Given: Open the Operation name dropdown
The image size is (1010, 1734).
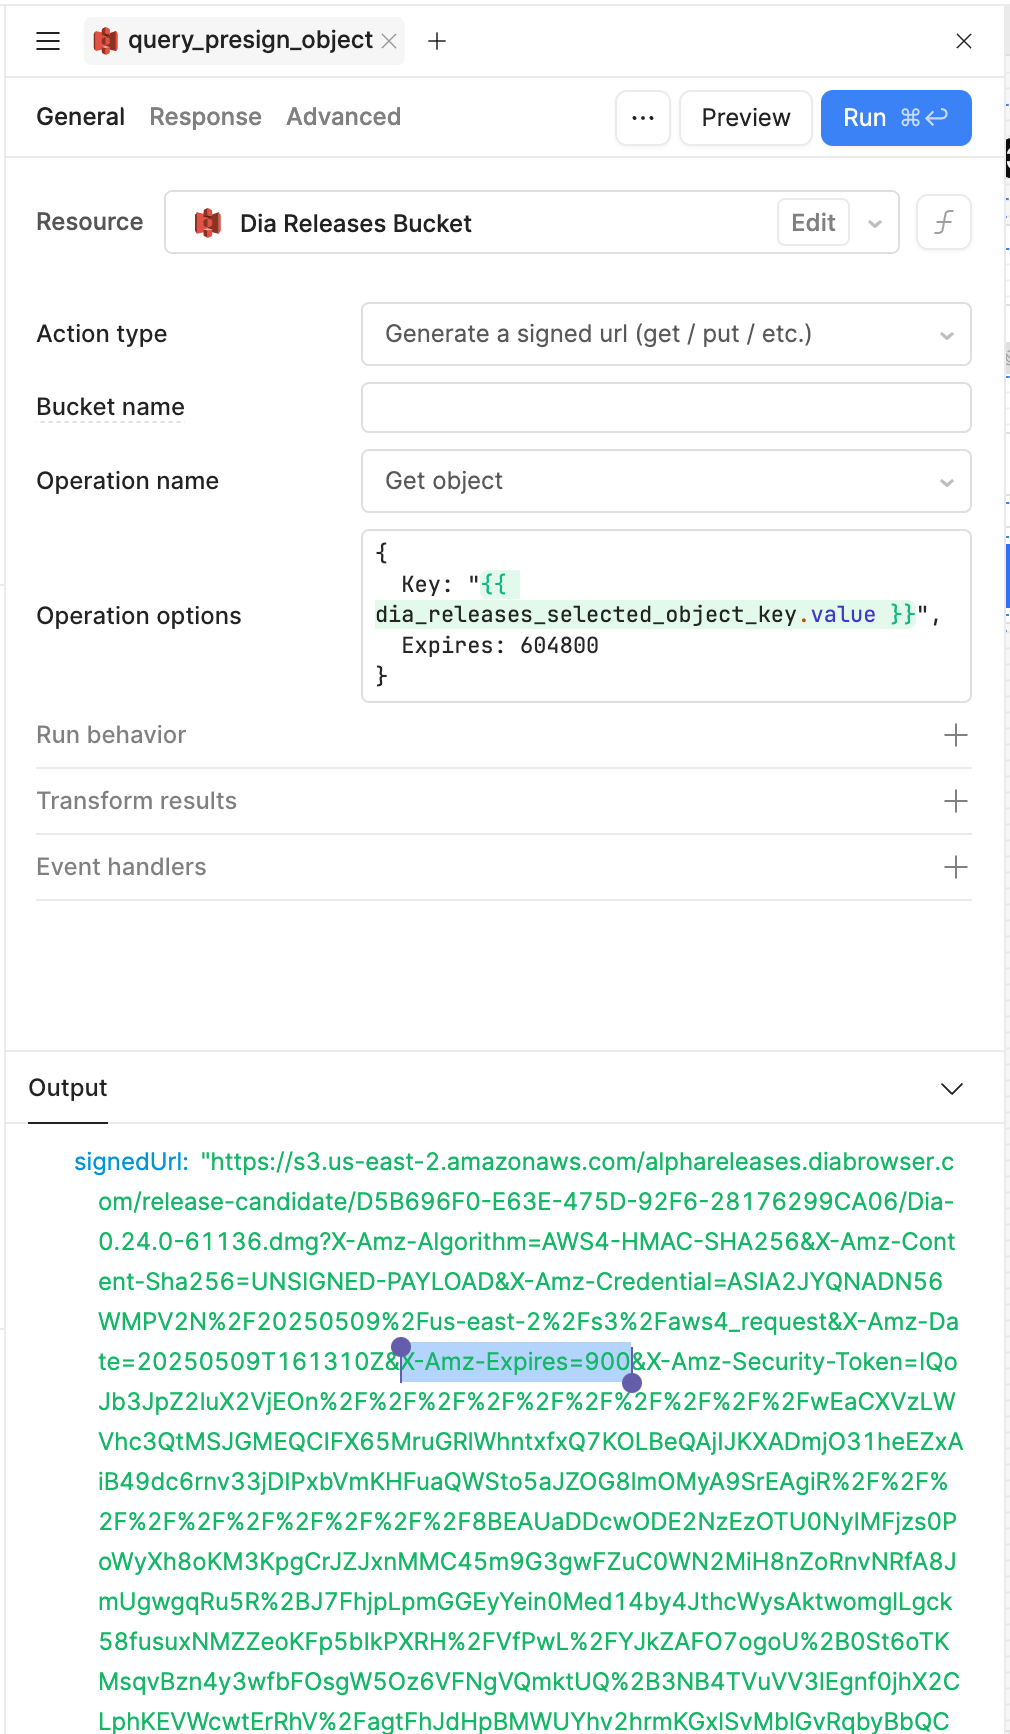Looking at the screenshot, I should pos(666,481).
